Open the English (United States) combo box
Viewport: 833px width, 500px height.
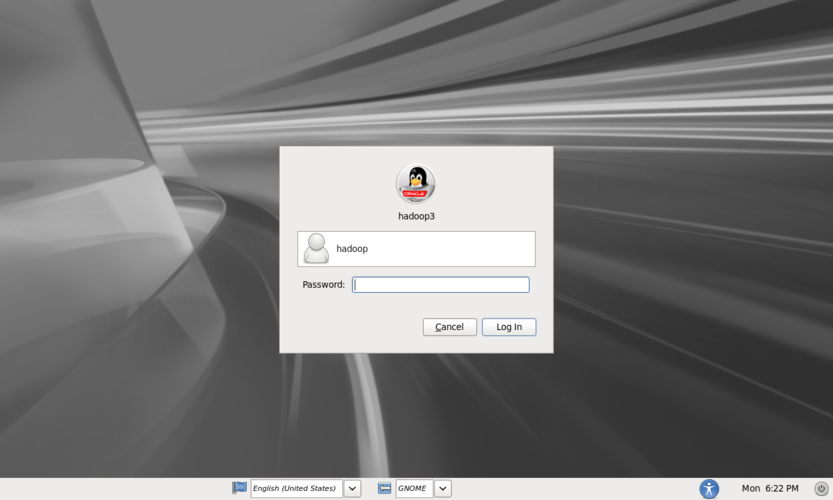(296, 488)
